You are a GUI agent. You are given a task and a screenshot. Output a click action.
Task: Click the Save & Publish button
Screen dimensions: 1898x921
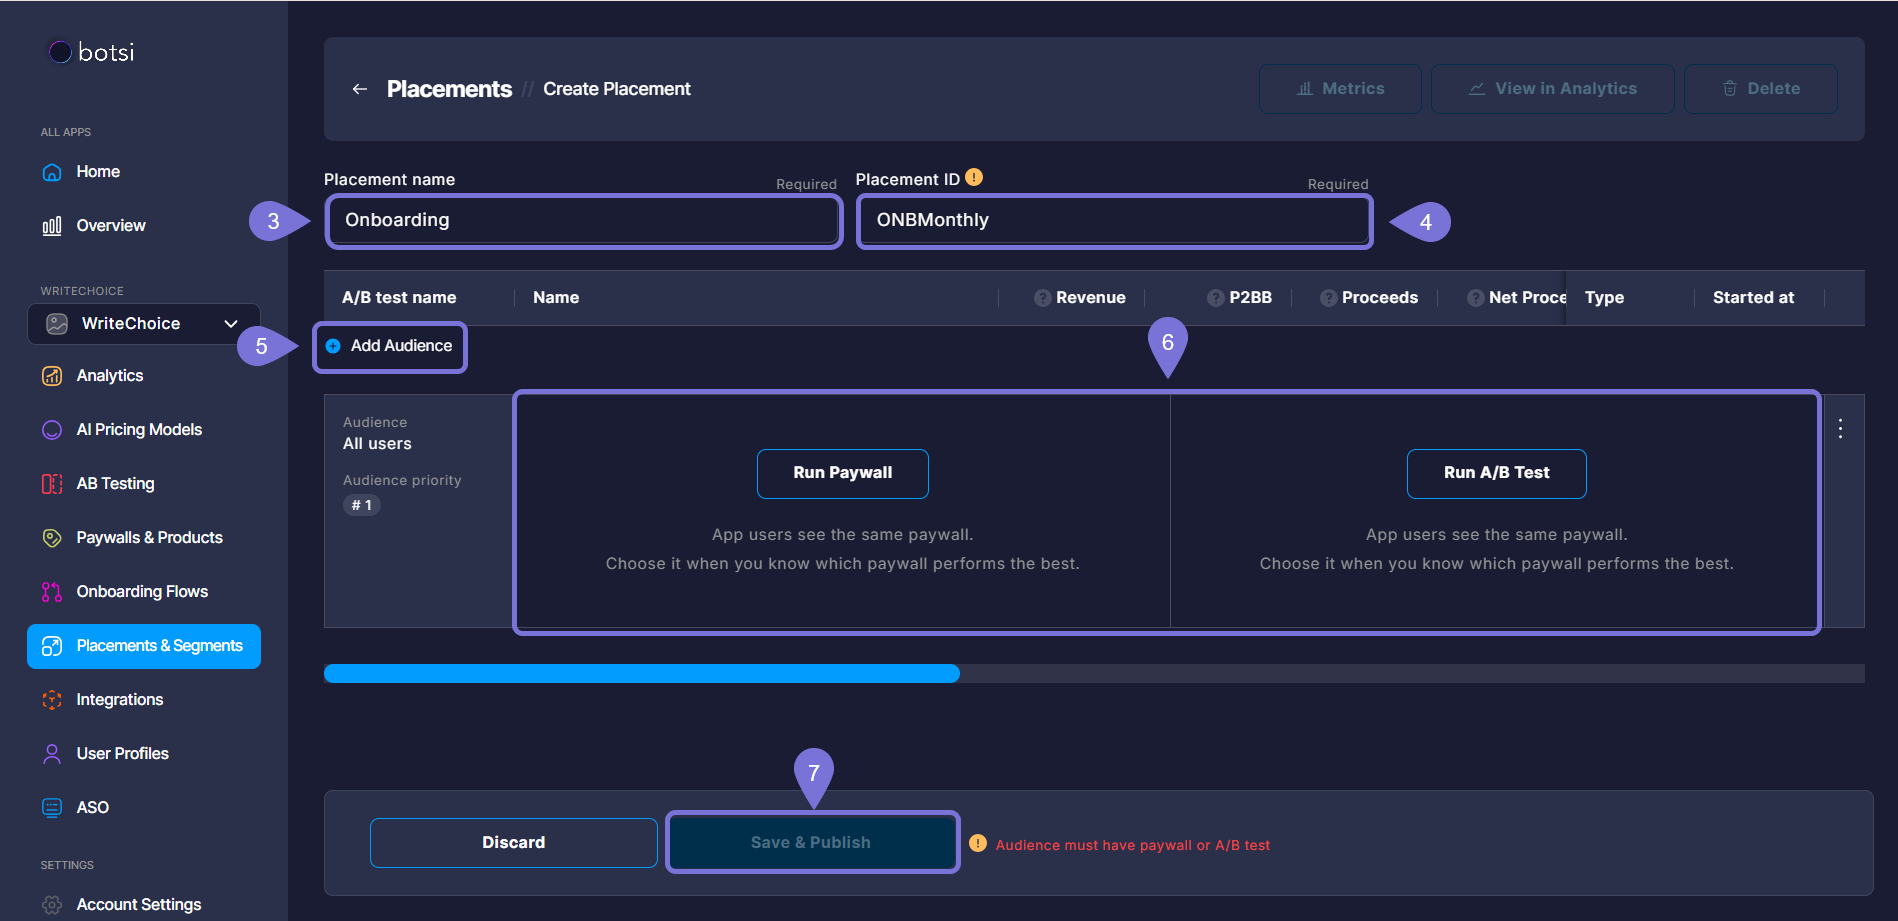tap(811, 843)
